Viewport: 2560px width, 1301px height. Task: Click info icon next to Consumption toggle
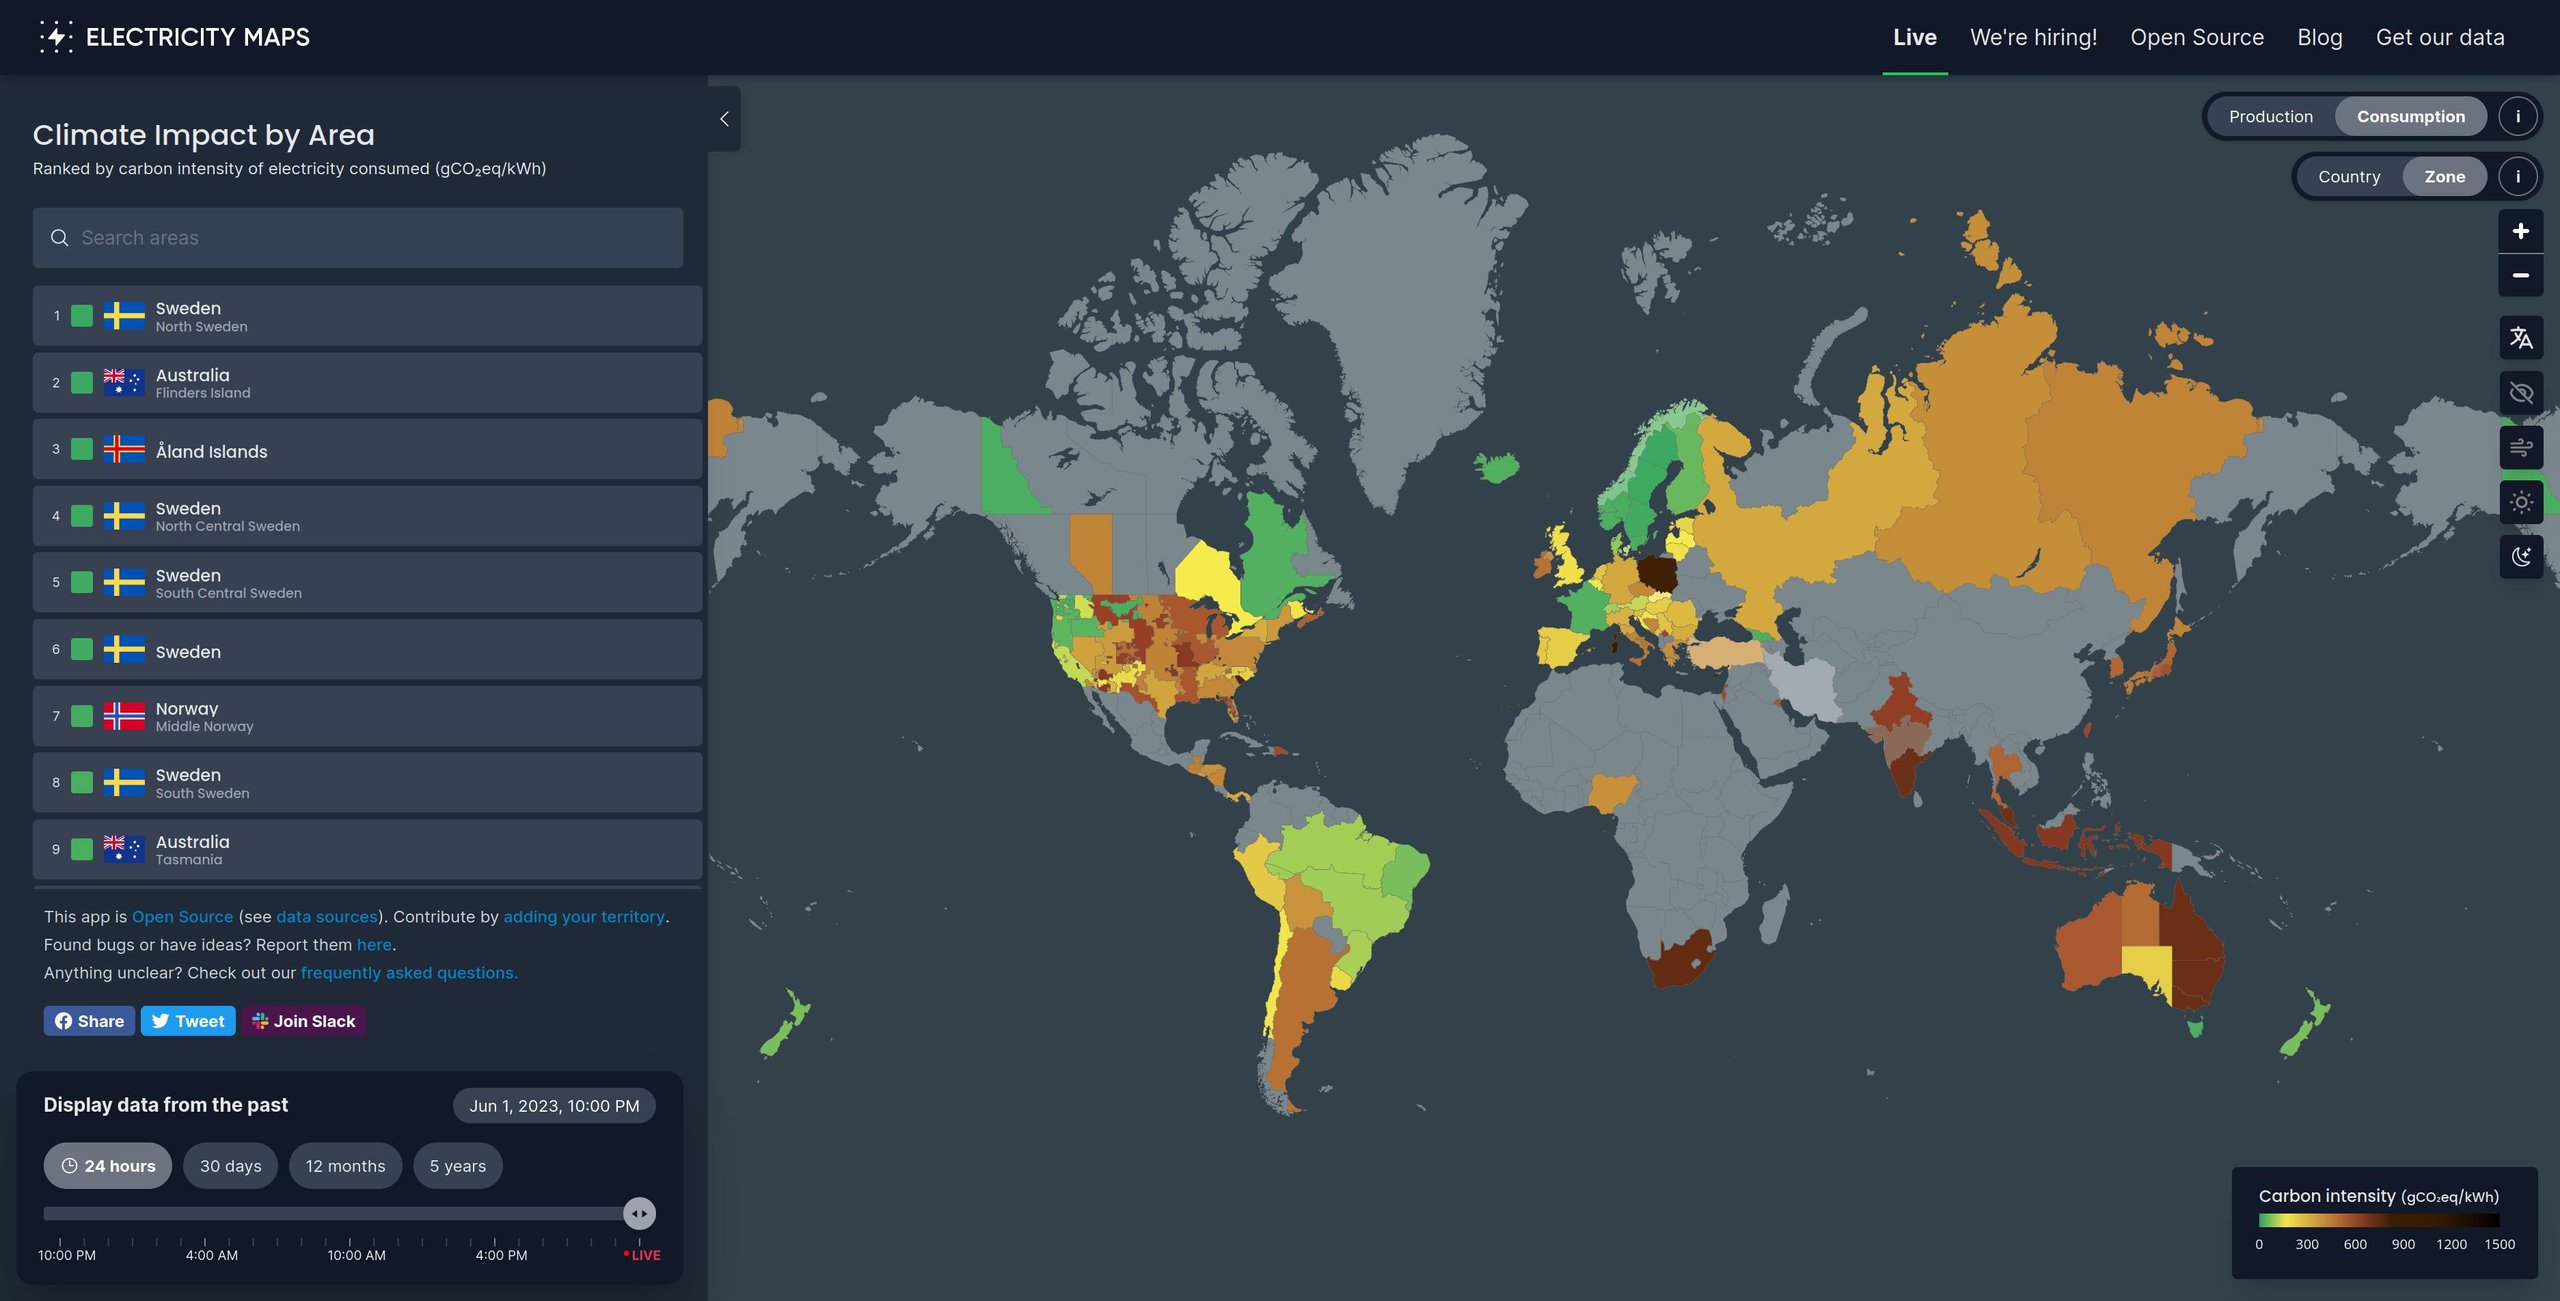pyautogui.click(x=2517, y=117)
